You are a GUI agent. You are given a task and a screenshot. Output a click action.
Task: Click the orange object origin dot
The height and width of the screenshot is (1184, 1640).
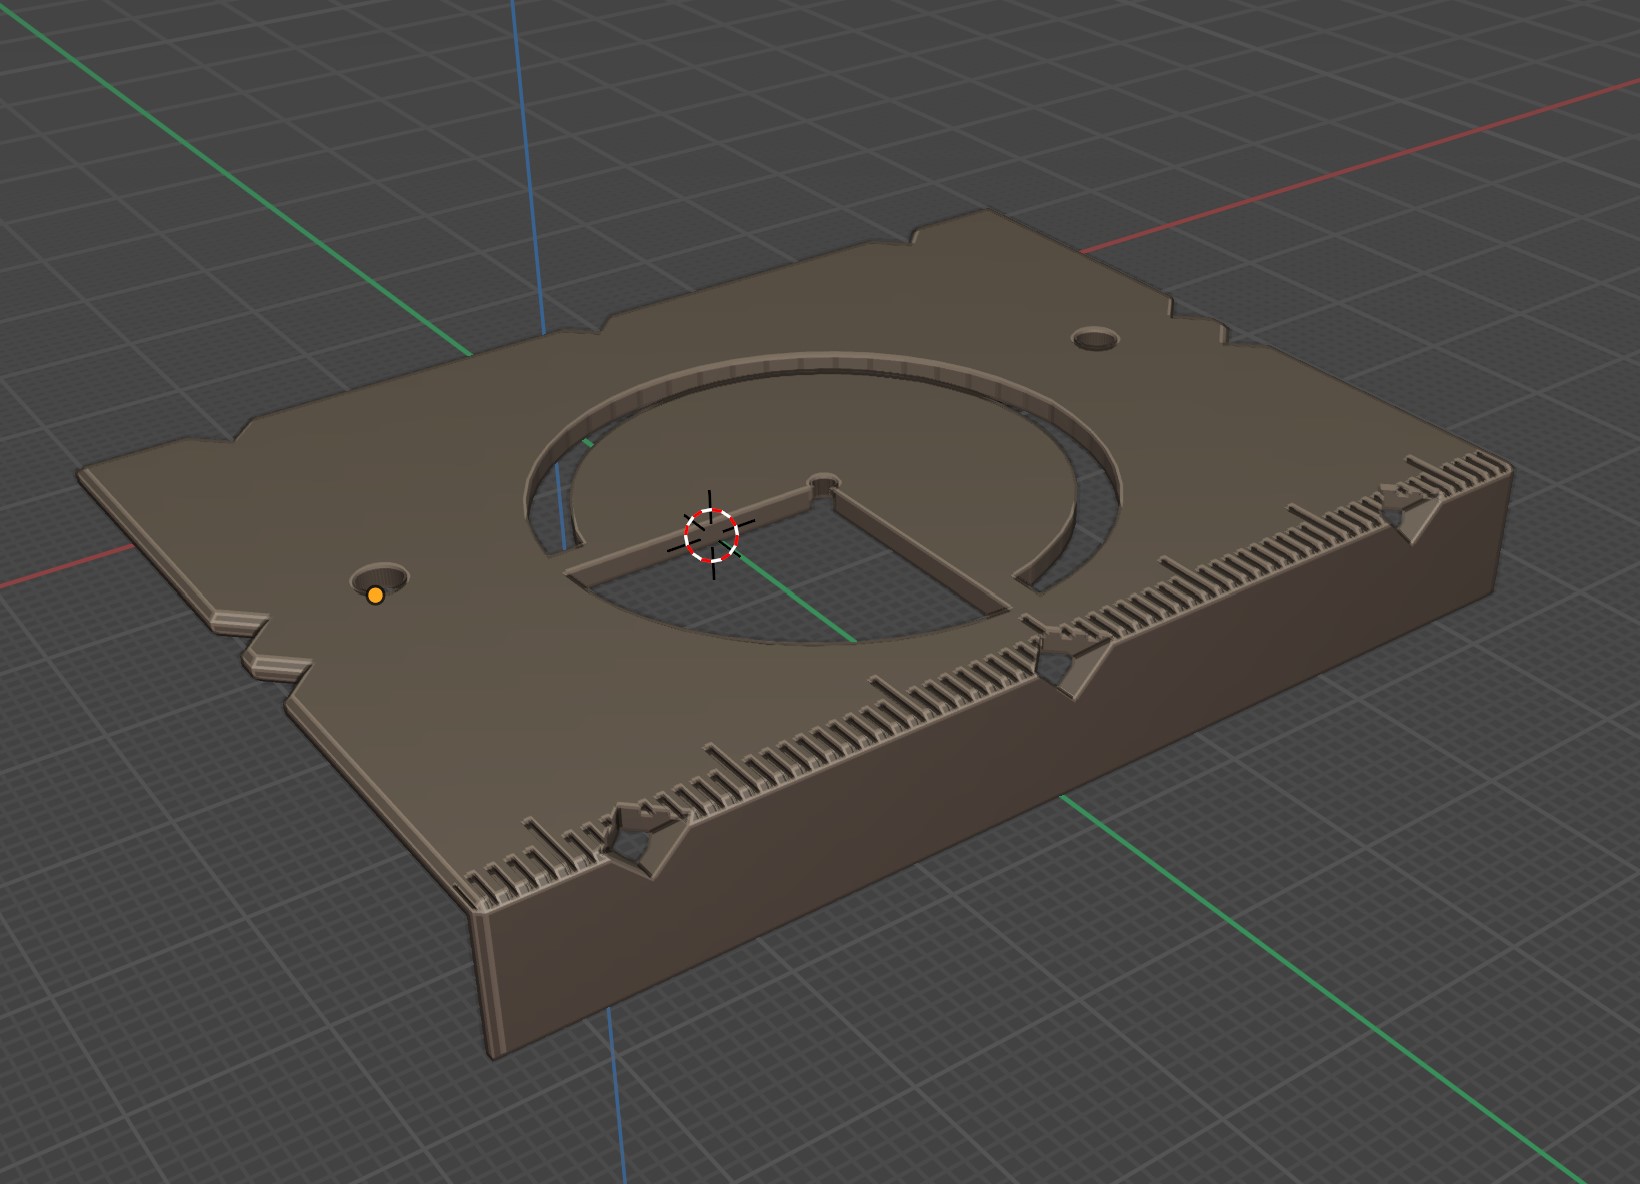(x=375, y=595)
